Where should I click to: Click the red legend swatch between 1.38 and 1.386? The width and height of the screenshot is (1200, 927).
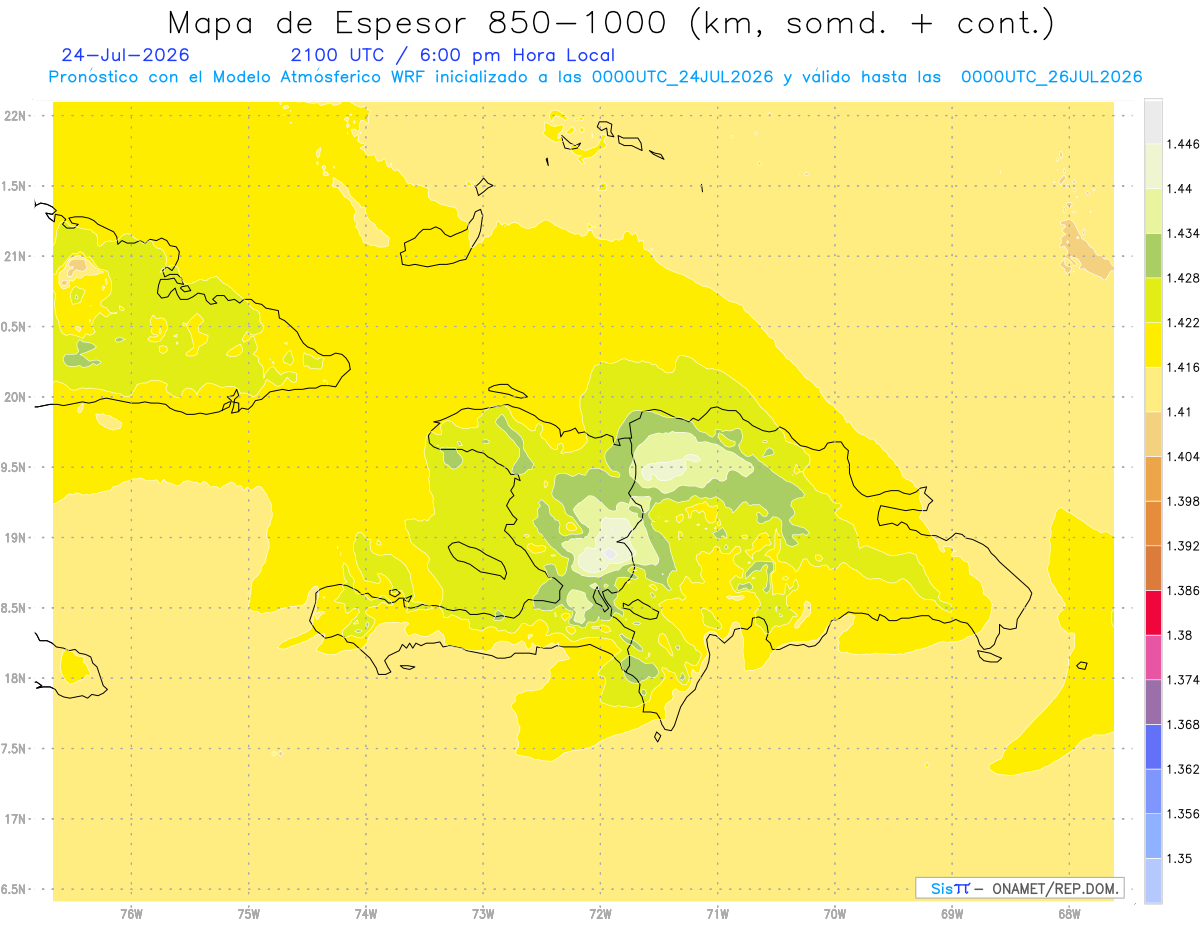[1153, 613]
